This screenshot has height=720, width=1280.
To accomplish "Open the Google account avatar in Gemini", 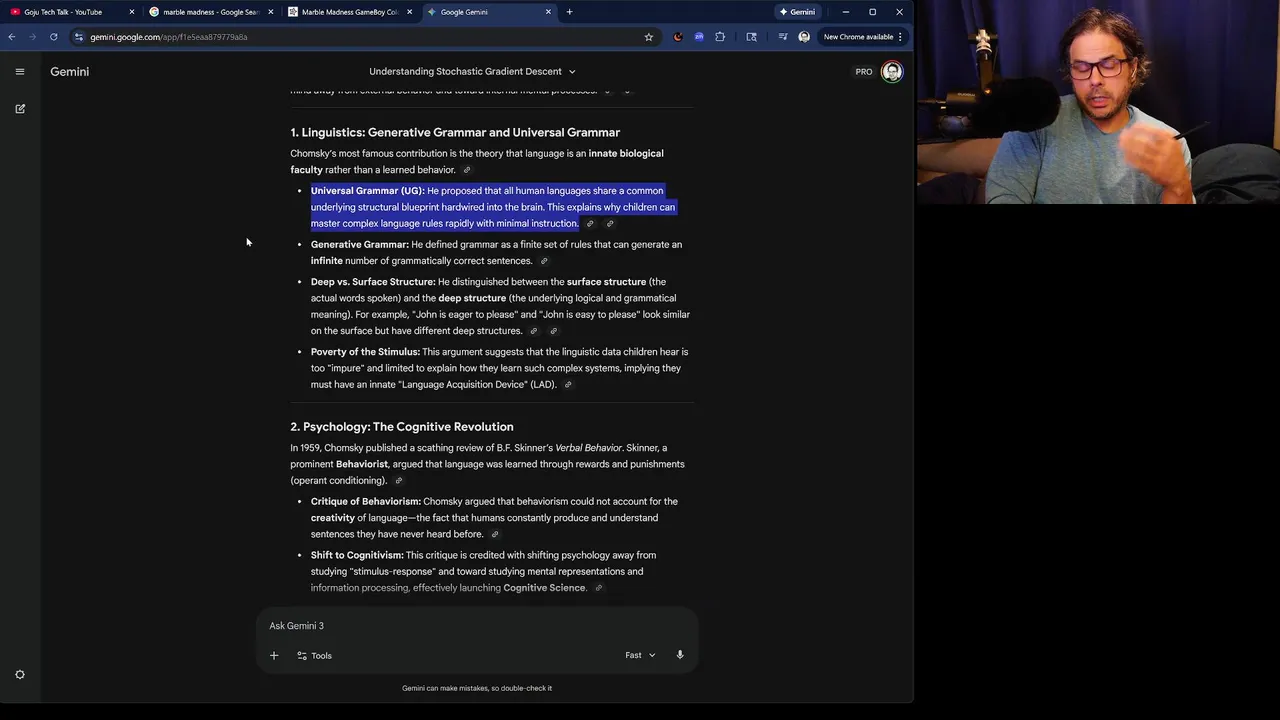I will click(892, 72).
